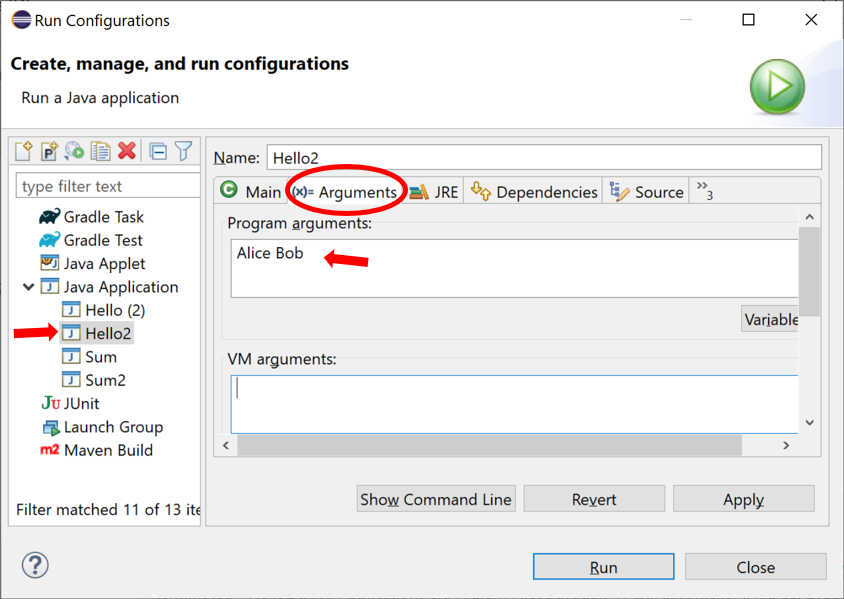Click the Run button

tap(603, 567)
